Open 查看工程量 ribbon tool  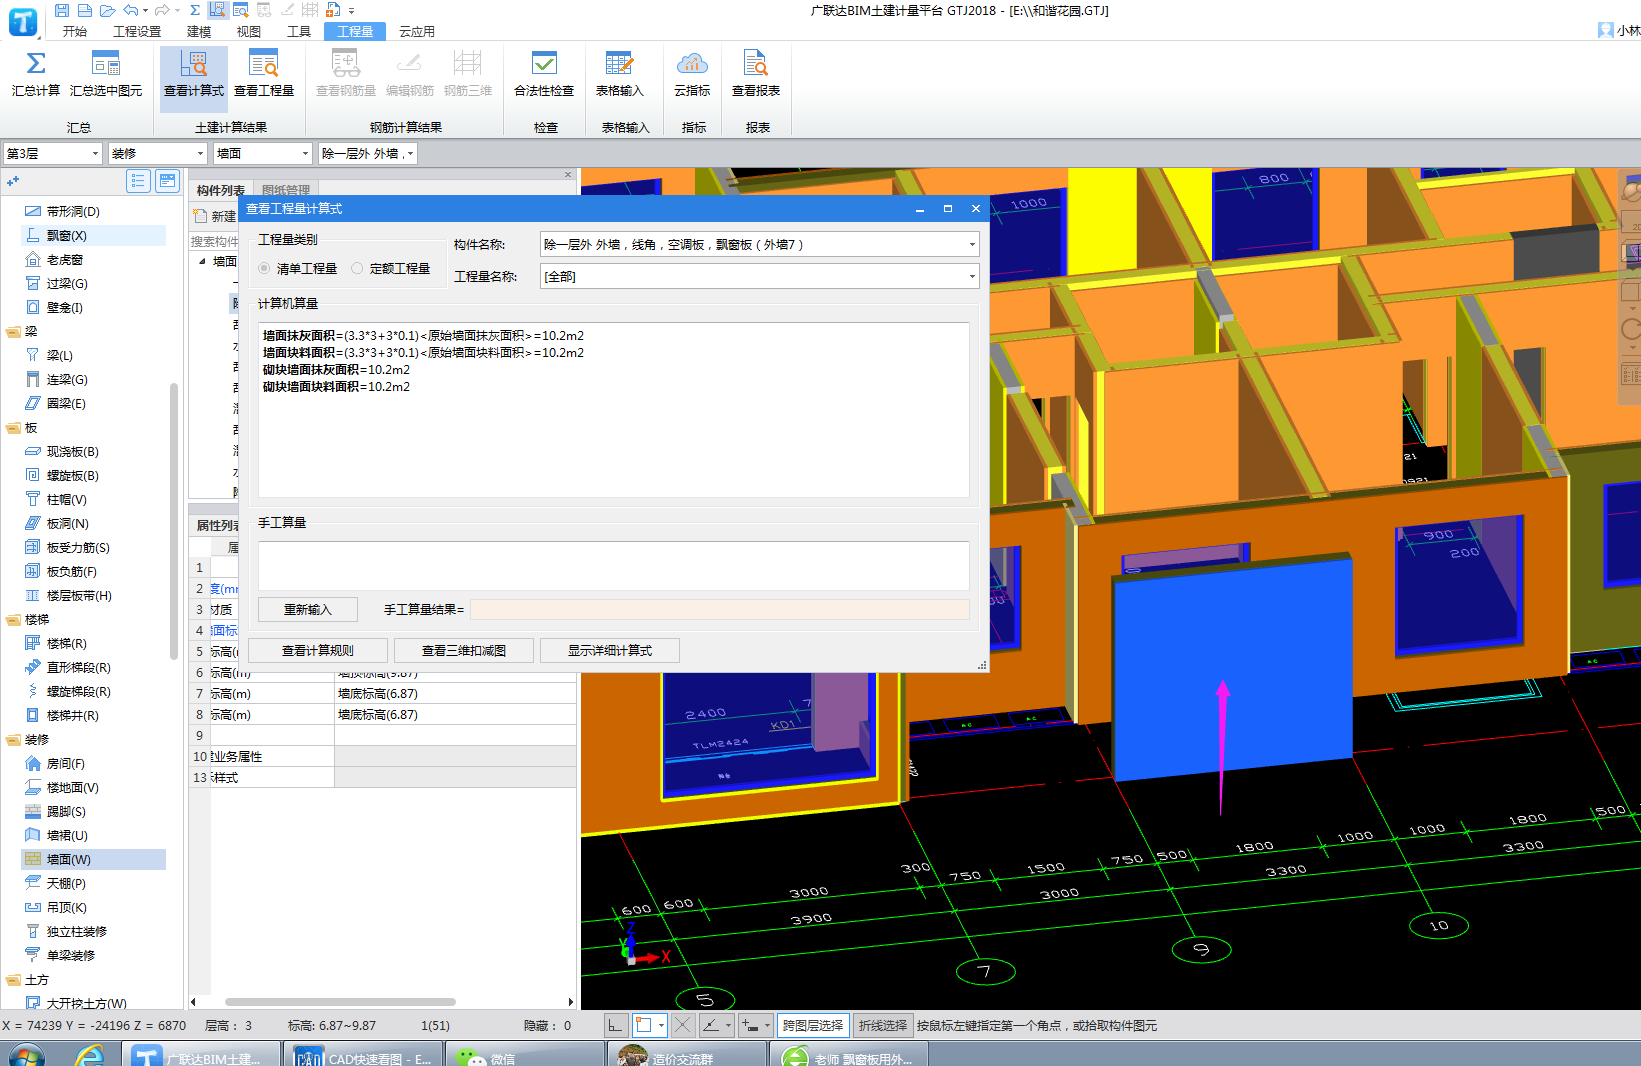point(264,75)
